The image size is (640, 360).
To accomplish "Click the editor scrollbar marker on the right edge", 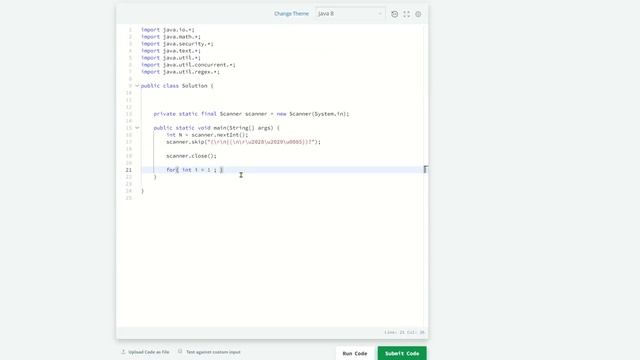I will [425, 169].
